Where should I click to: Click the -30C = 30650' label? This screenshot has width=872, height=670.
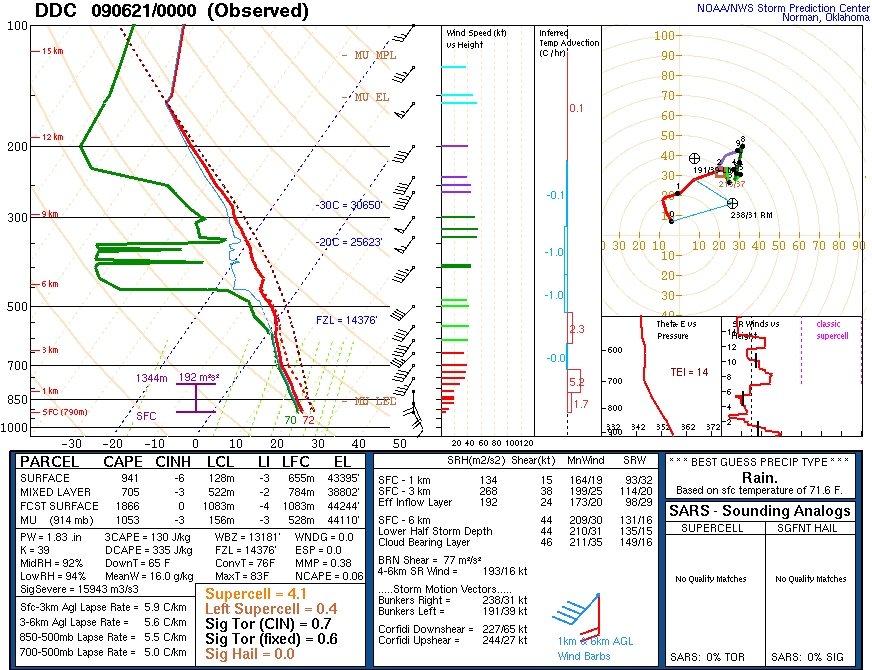[349, 205]
